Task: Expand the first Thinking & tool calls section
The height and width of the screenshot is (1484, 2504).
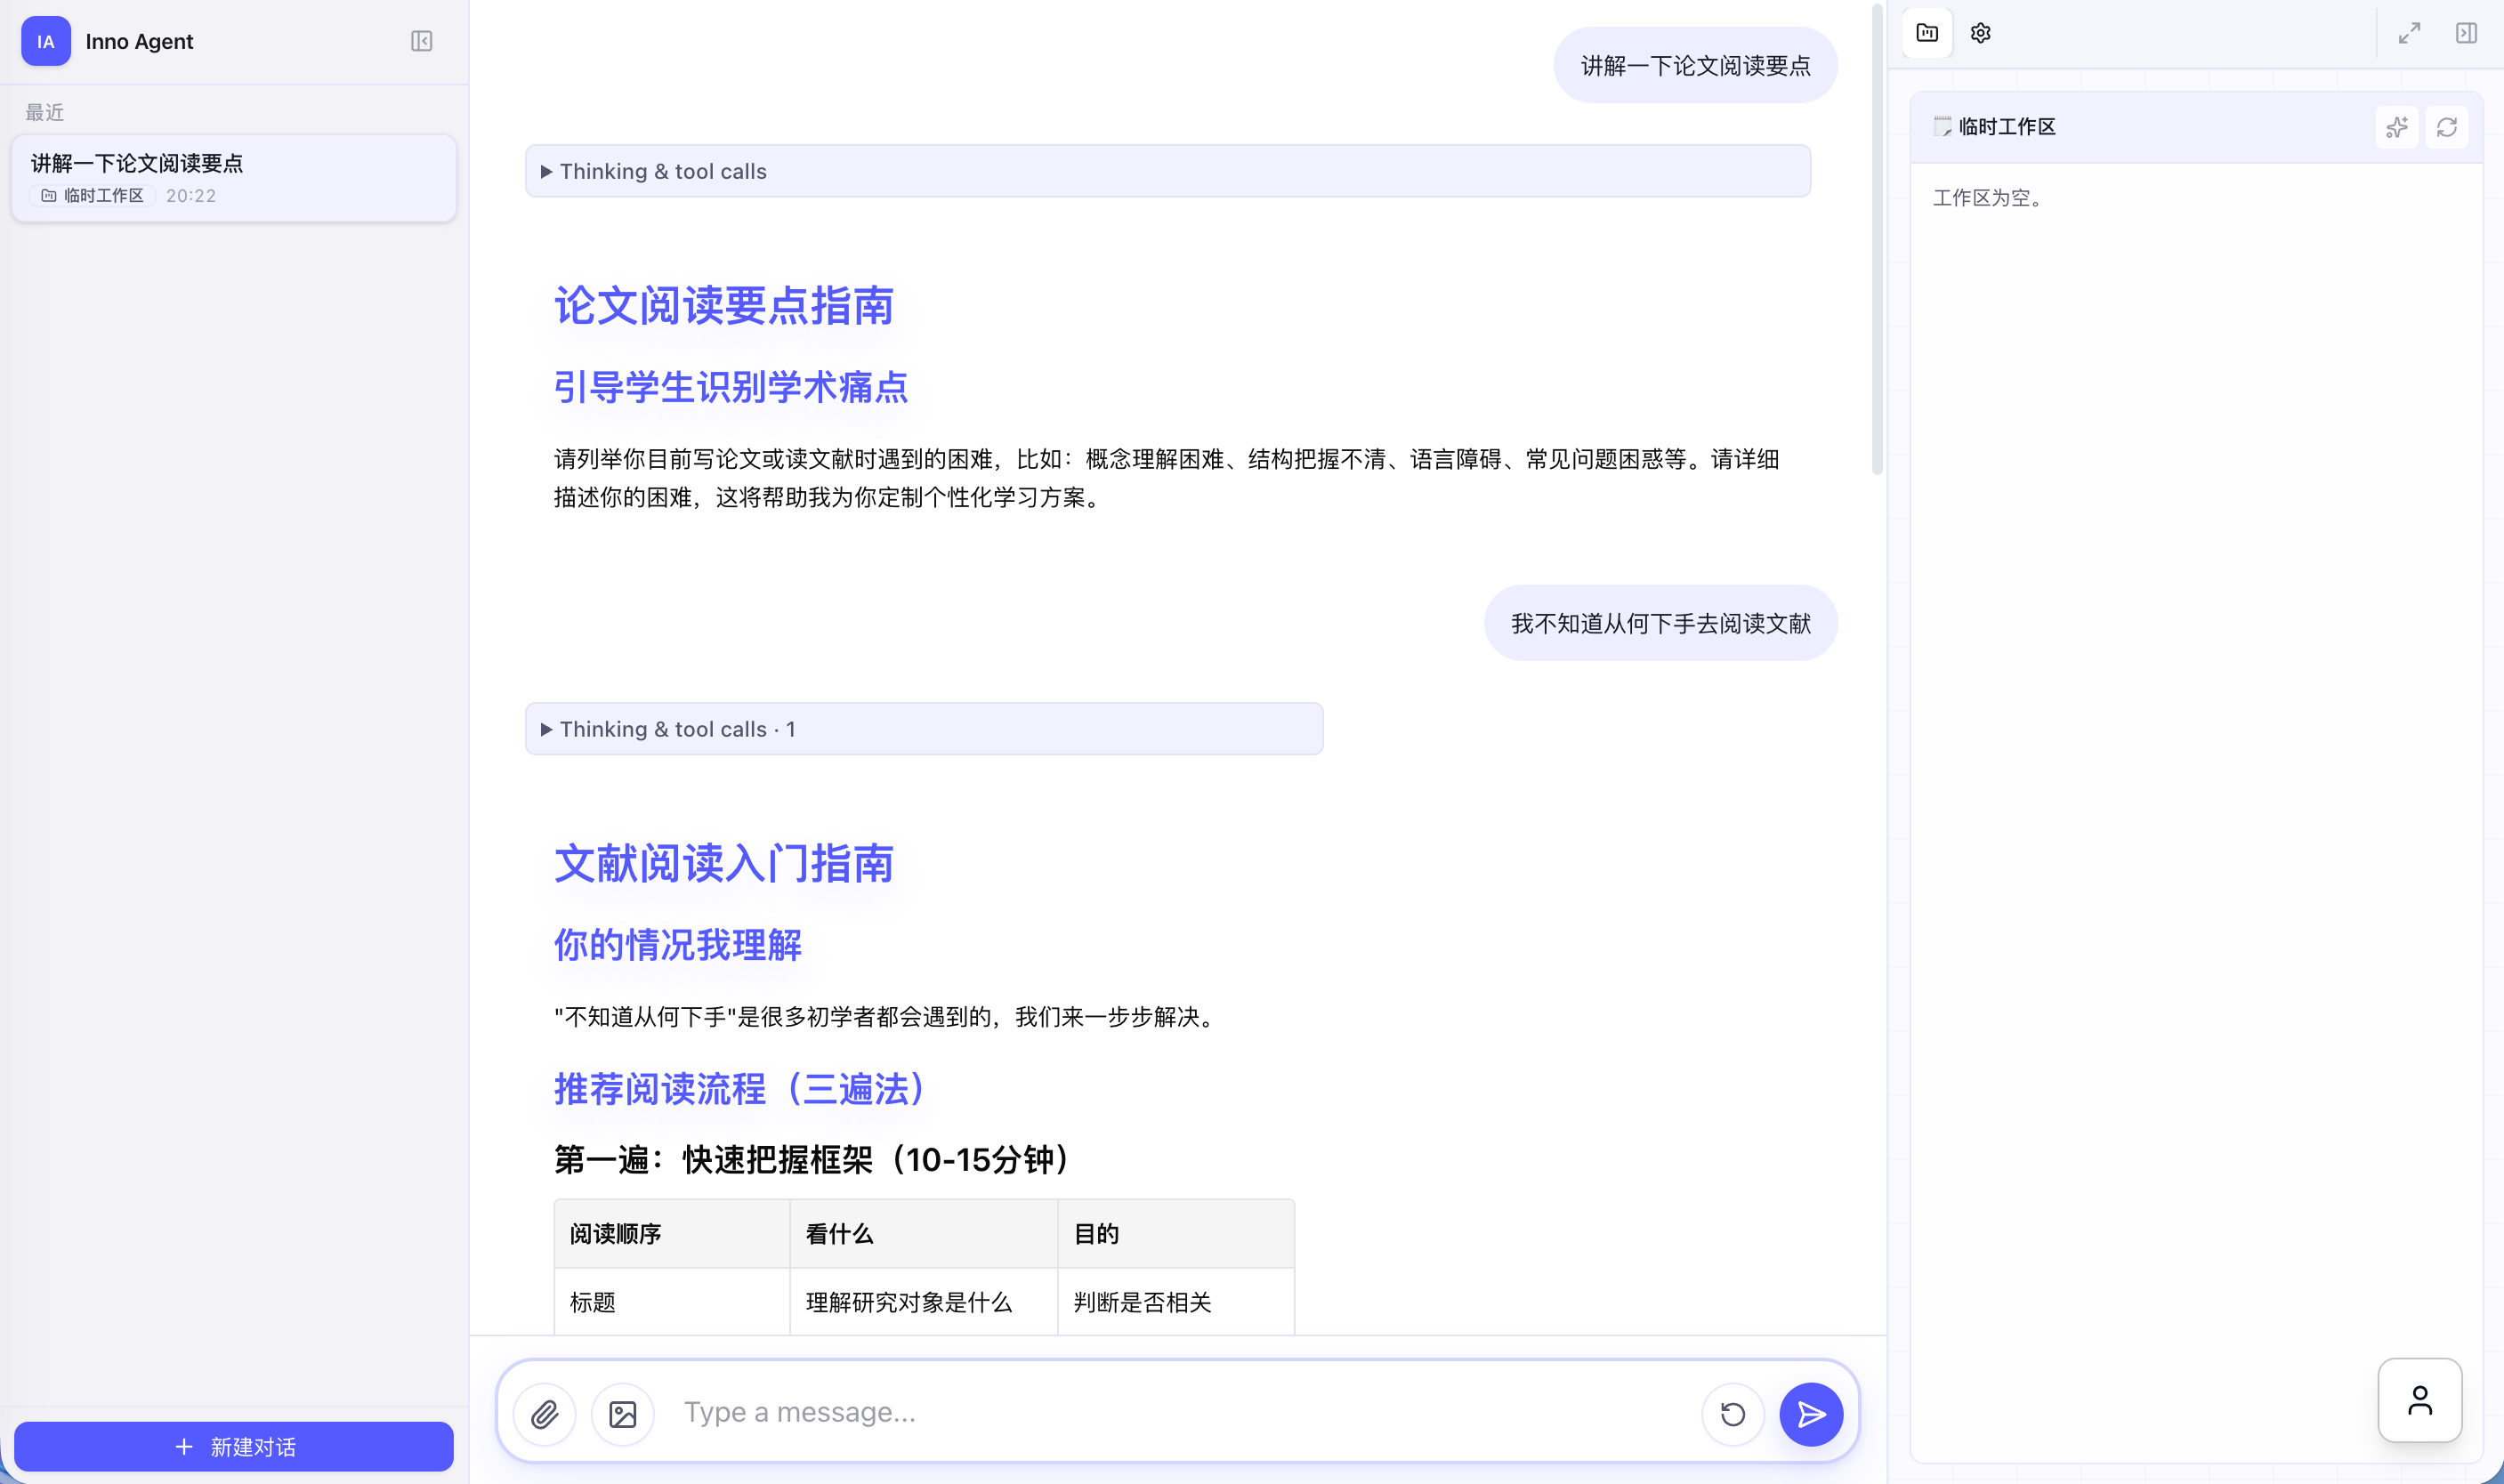Action: [x=1167, y=171]
